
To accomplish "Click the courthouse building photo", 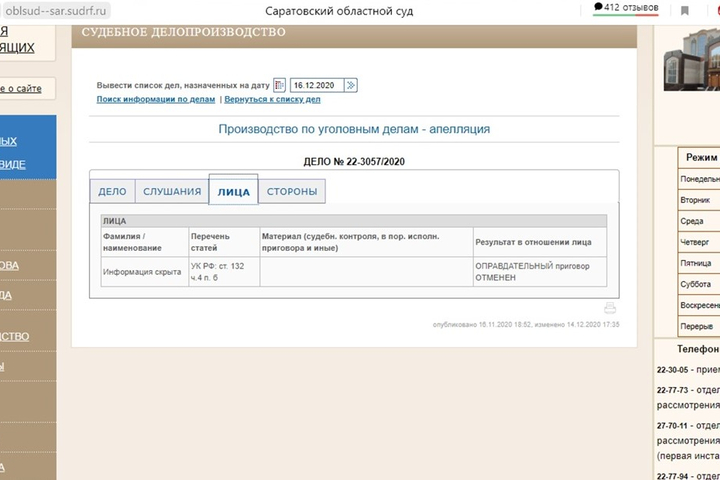I will pyautogui.click(x=692, y=59).
